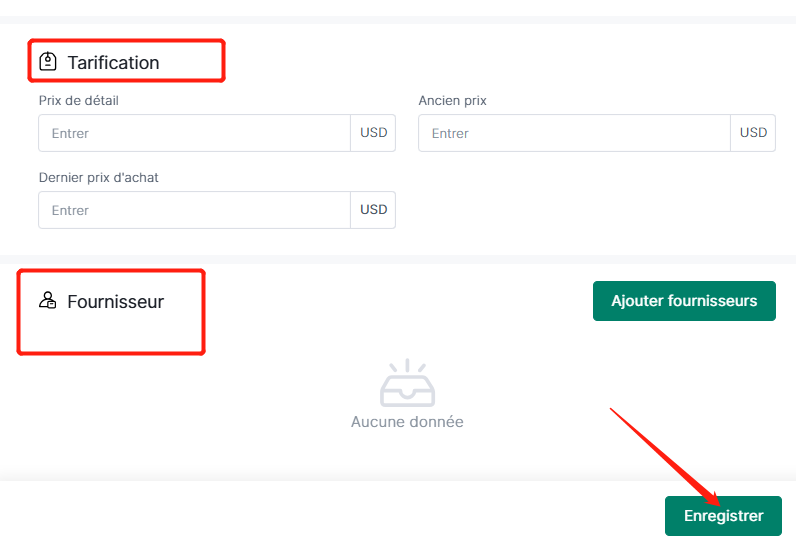Click the Tarification price tag icon
The height and width of the screenshot is (541, 796).
point(48,61)
